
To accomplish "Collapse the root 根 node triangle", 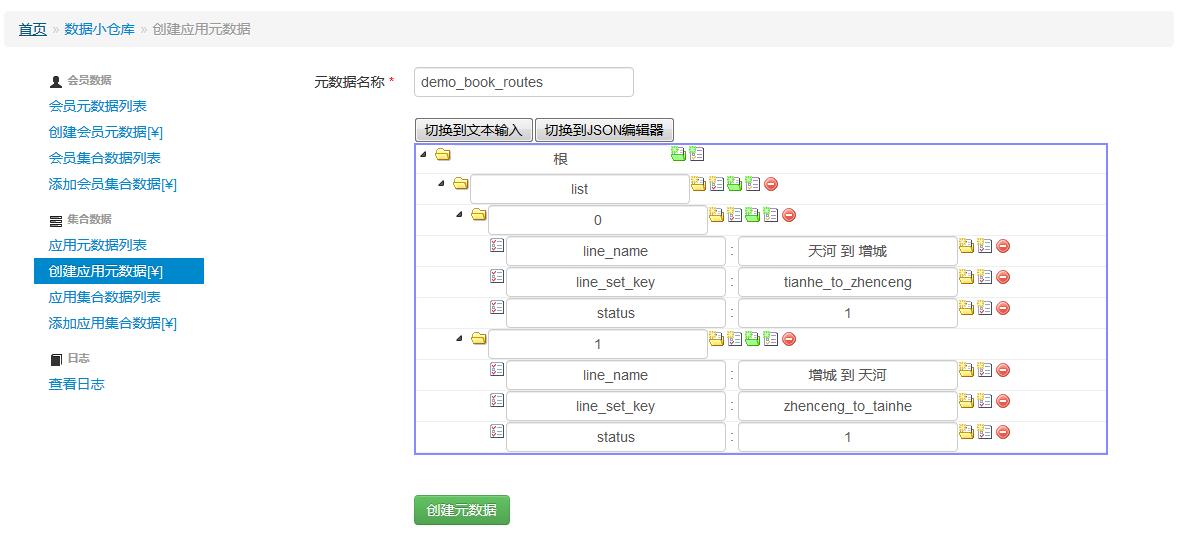I will (x=423, y=154).
